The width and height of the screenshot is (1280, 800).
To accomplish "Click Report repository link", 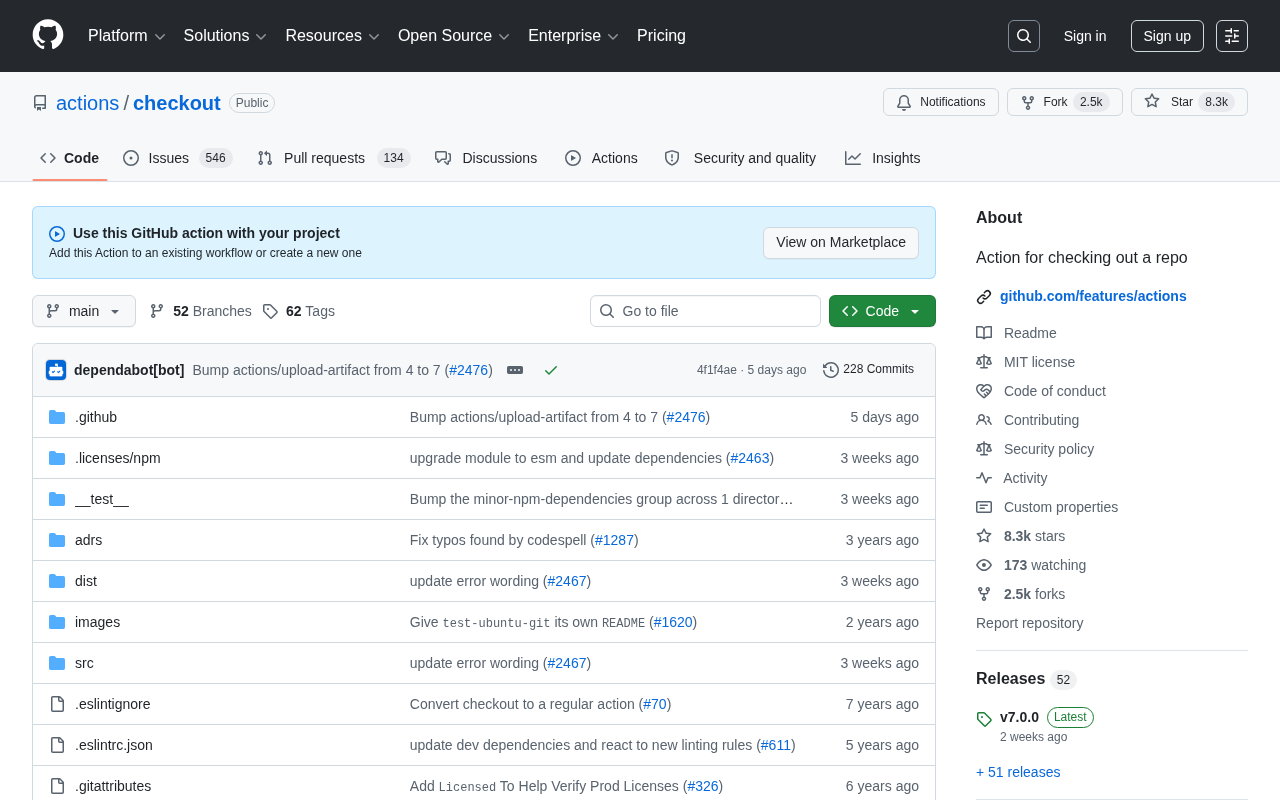I will (1029, 623).
